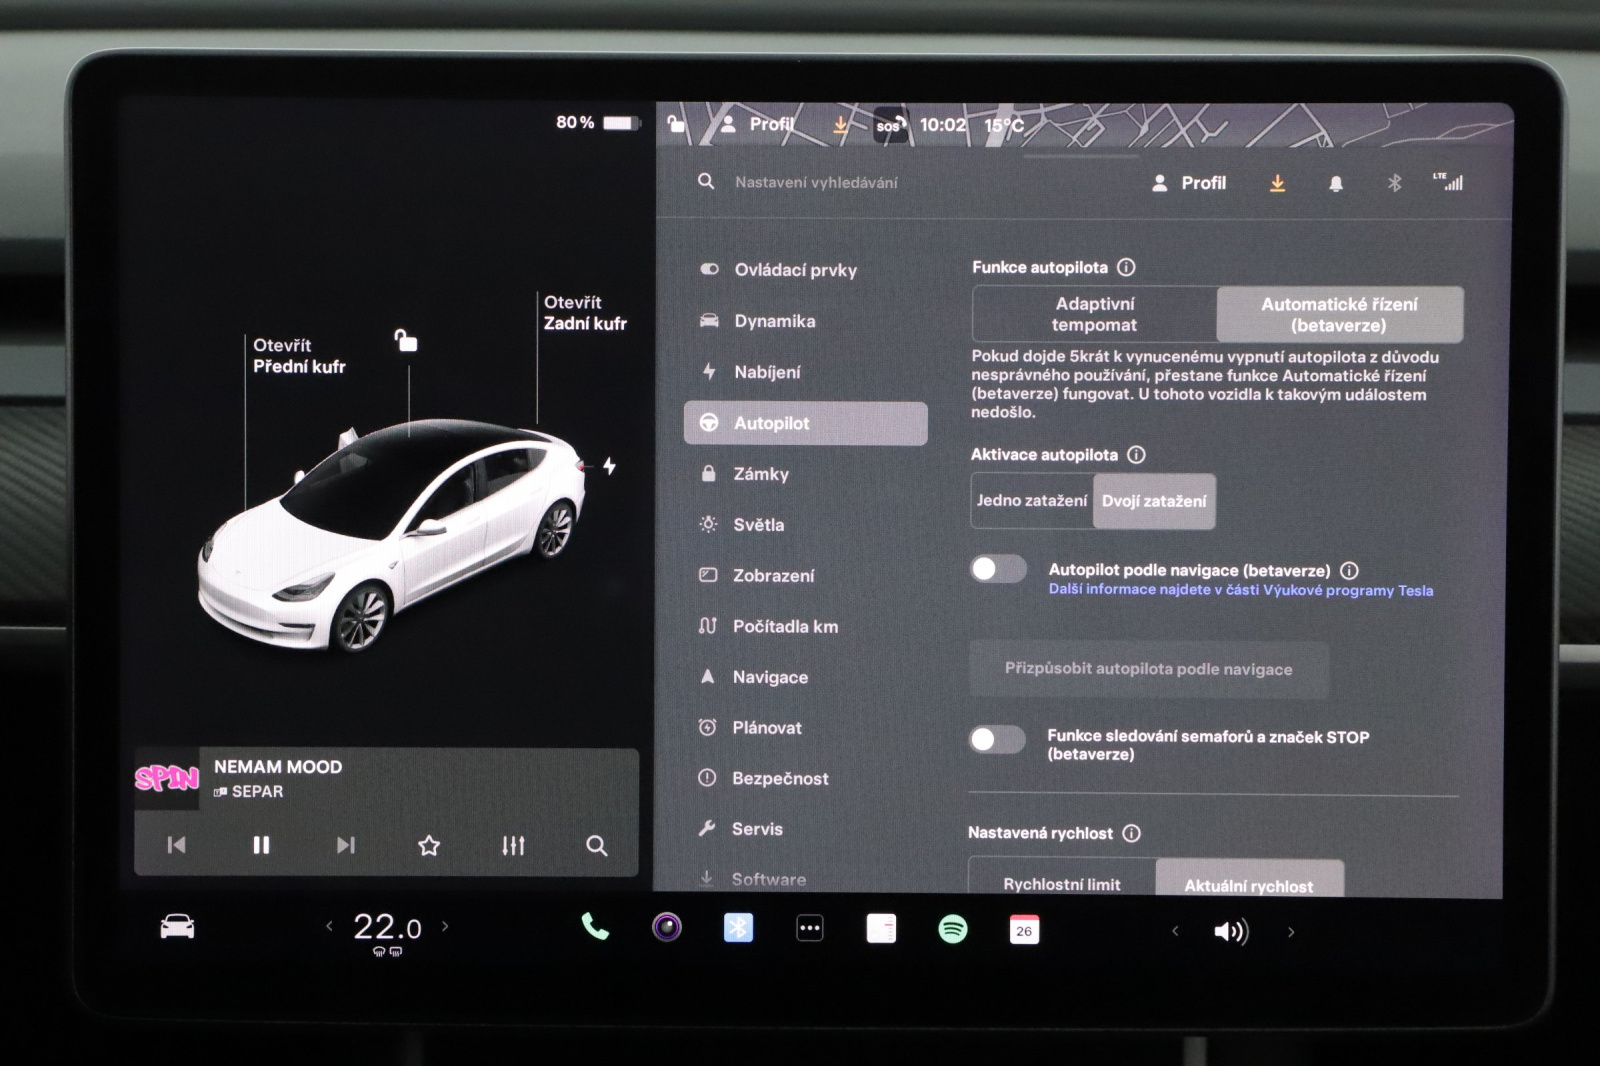Open the Phone app
Viewport: 1600px width, 1066px height.
(595, 927)
